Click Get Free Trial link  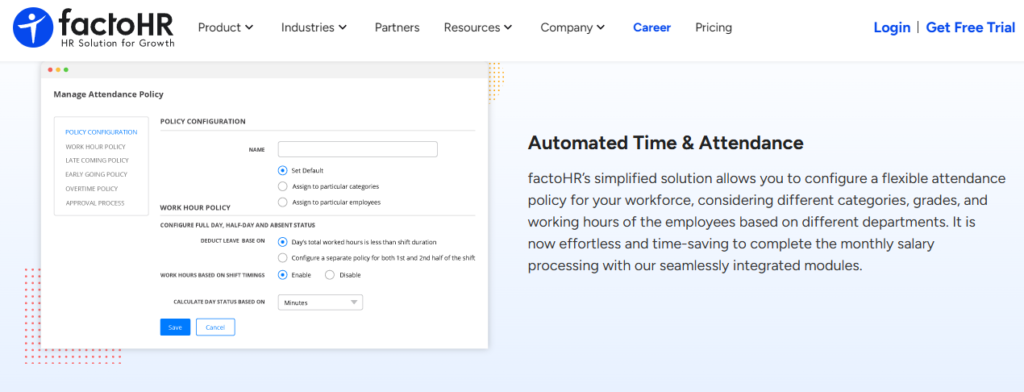(x=970, y=27)
